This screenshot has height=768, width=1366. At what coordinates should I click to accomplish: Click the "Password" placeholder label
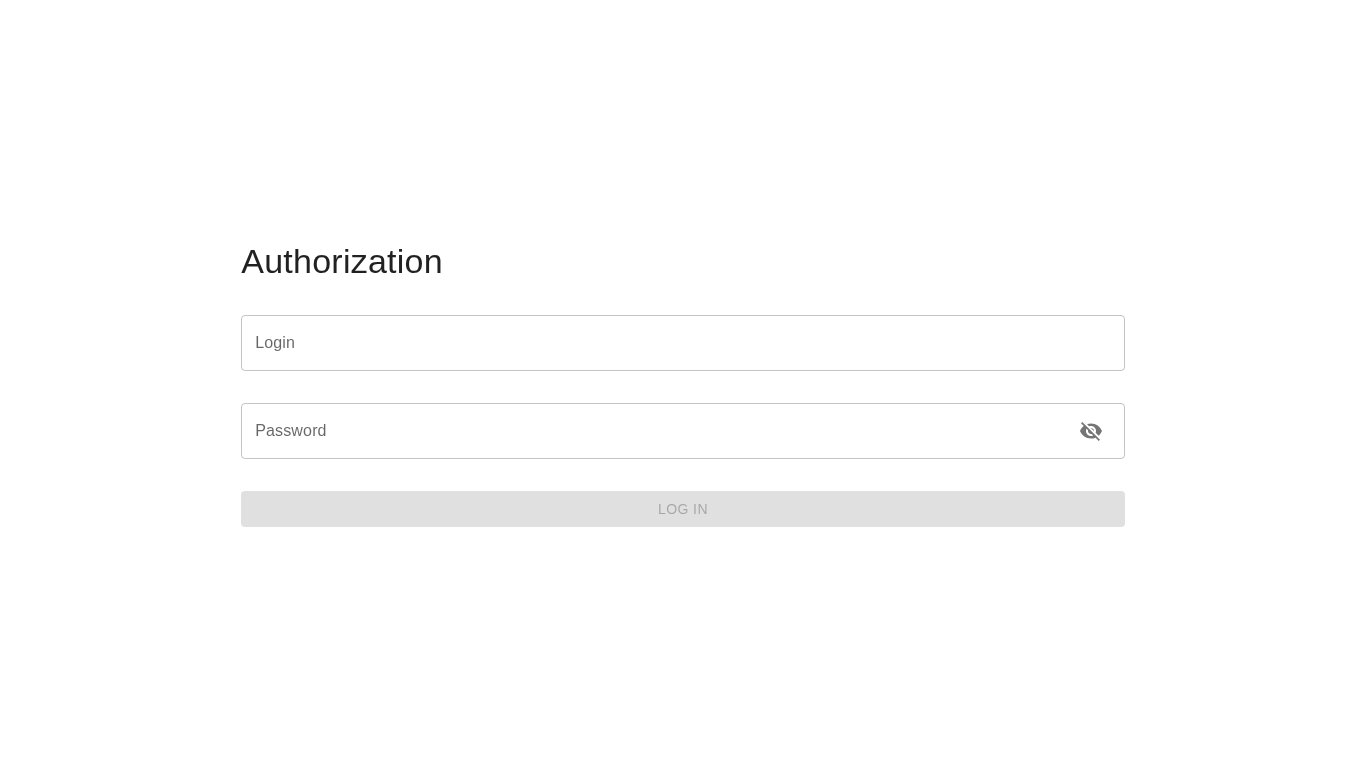click(291, 431)
